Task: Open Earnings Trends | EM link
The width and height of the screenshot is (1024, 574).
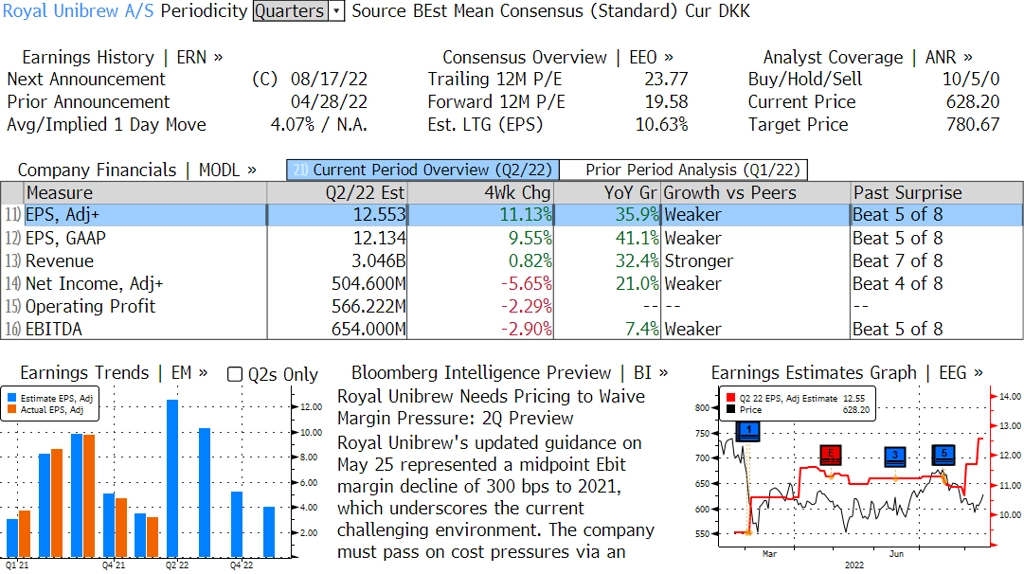Action: tap(114, 373)
